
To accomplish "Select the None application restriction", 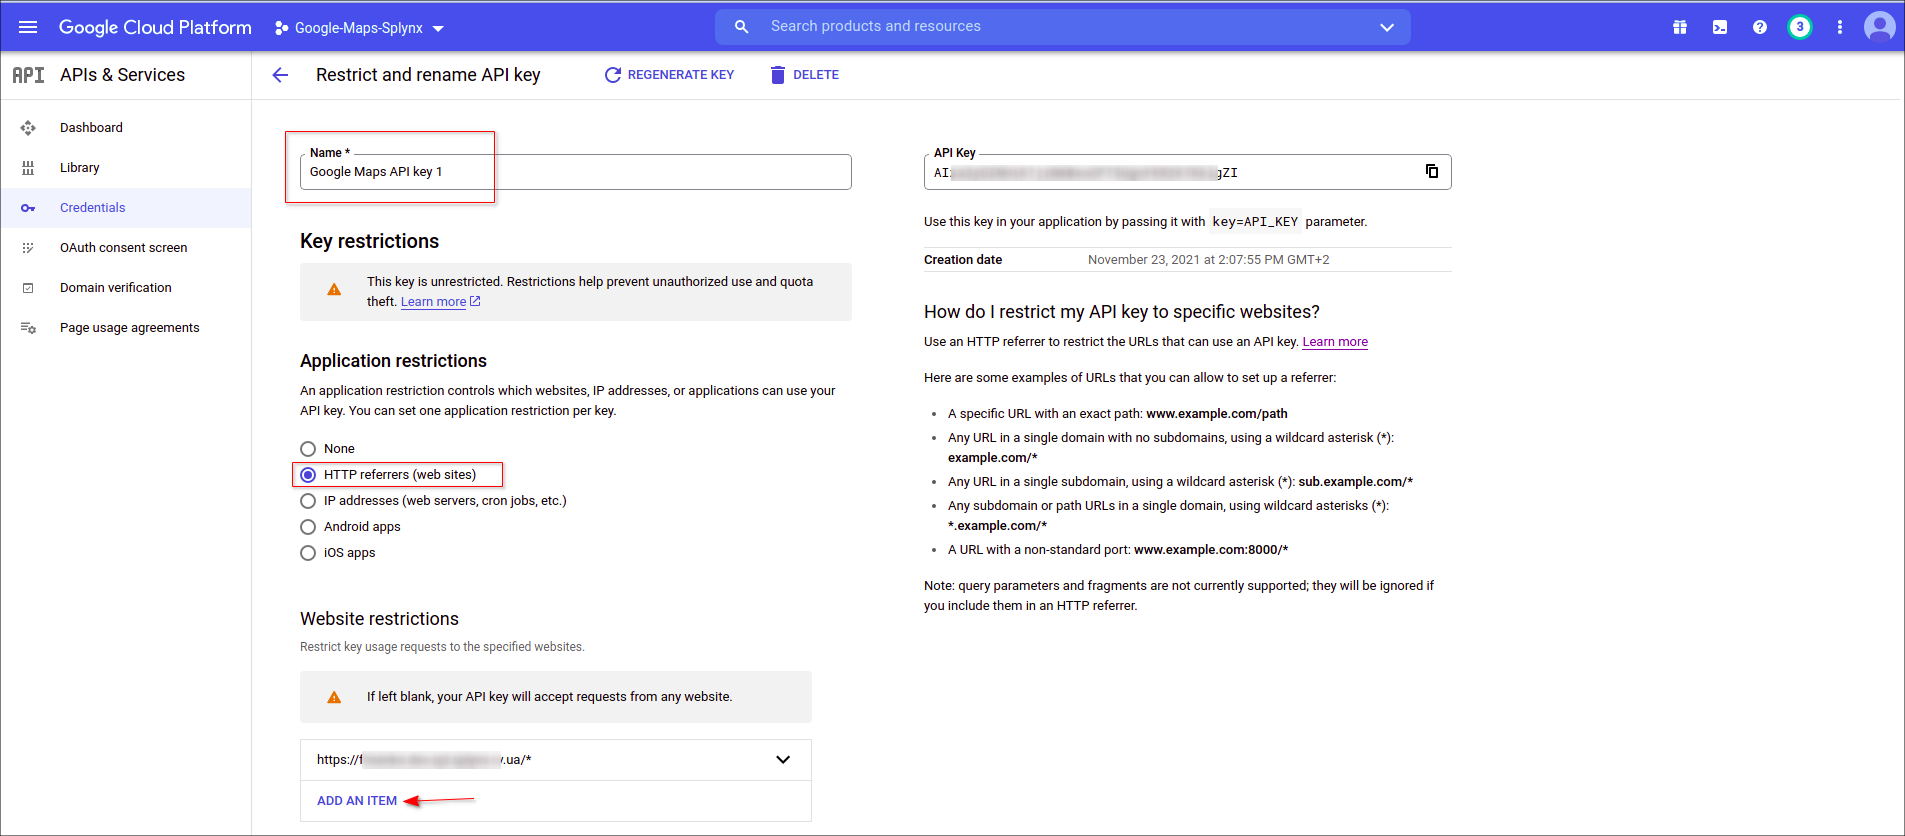I will [x=308, y=449].
